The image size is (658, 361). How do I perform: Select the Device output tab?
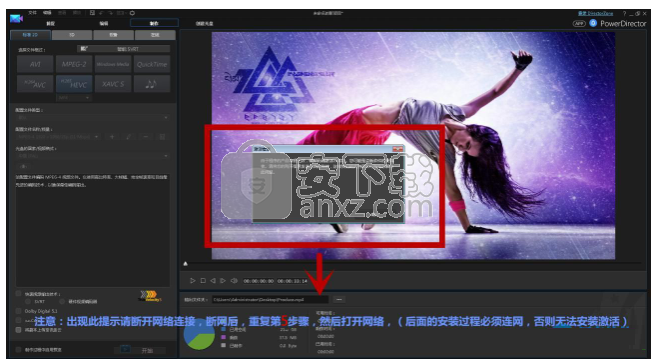[x=113, y=35]
